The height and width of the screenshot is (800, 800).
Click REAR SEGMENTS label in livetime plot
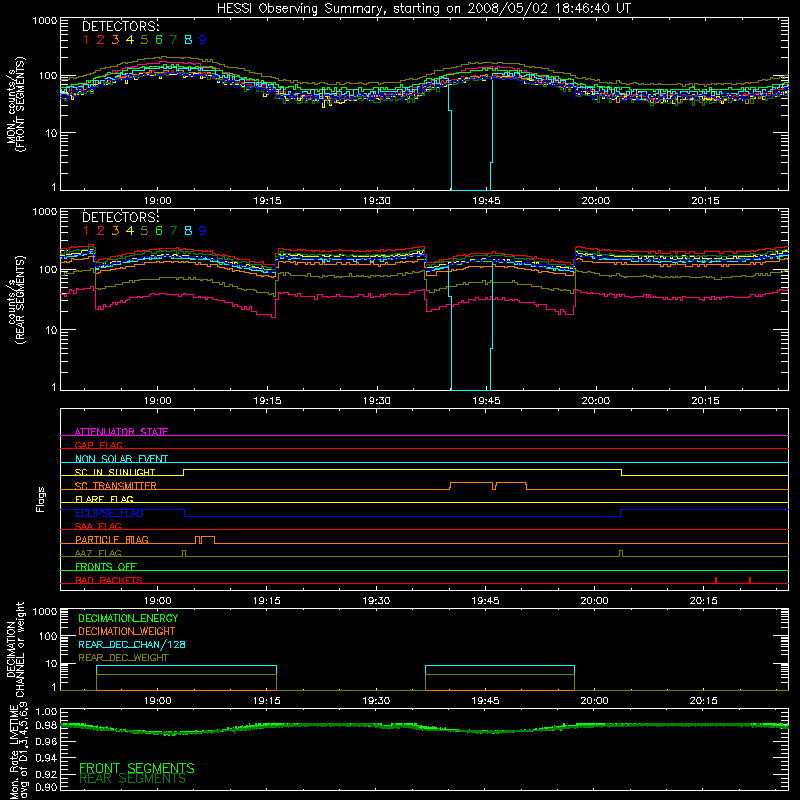click(x=132, y=779)
